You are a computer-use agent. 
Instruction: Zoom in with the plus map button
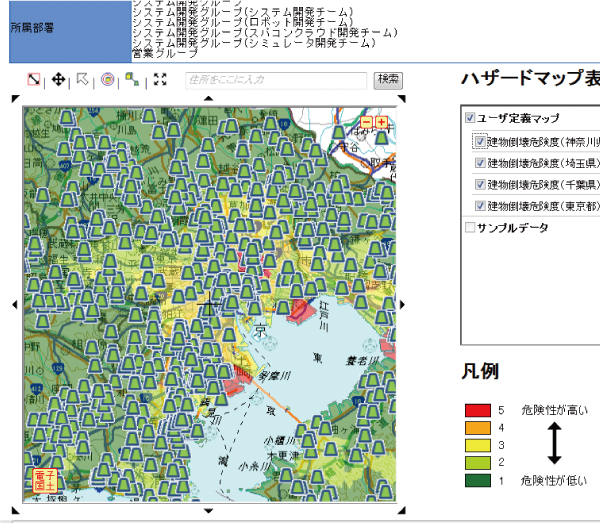pyautogui.click(x=381, y=122)
